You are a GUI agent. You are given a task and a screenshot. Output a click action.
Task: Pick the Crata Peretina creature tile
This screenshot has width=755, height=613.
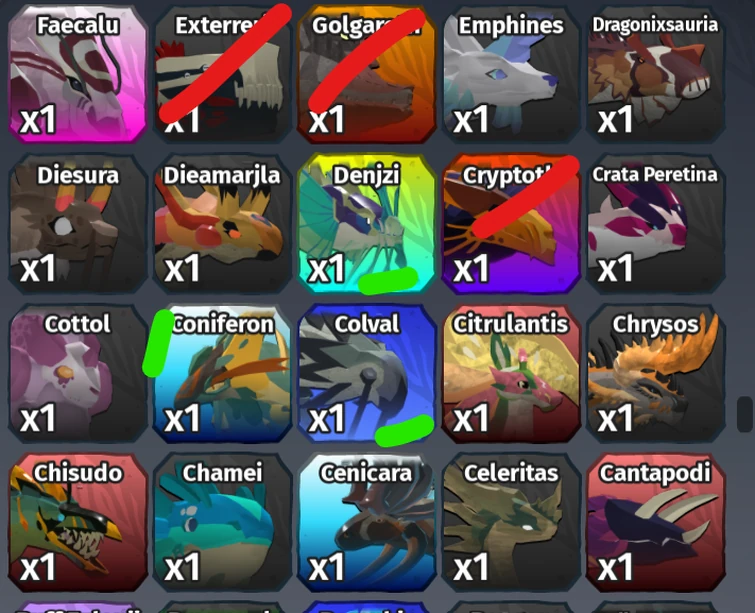tap(656, 224)
